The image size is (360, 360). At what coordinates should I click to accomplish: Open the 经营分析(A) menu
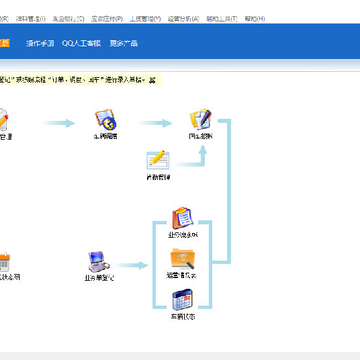click(183, 19)
